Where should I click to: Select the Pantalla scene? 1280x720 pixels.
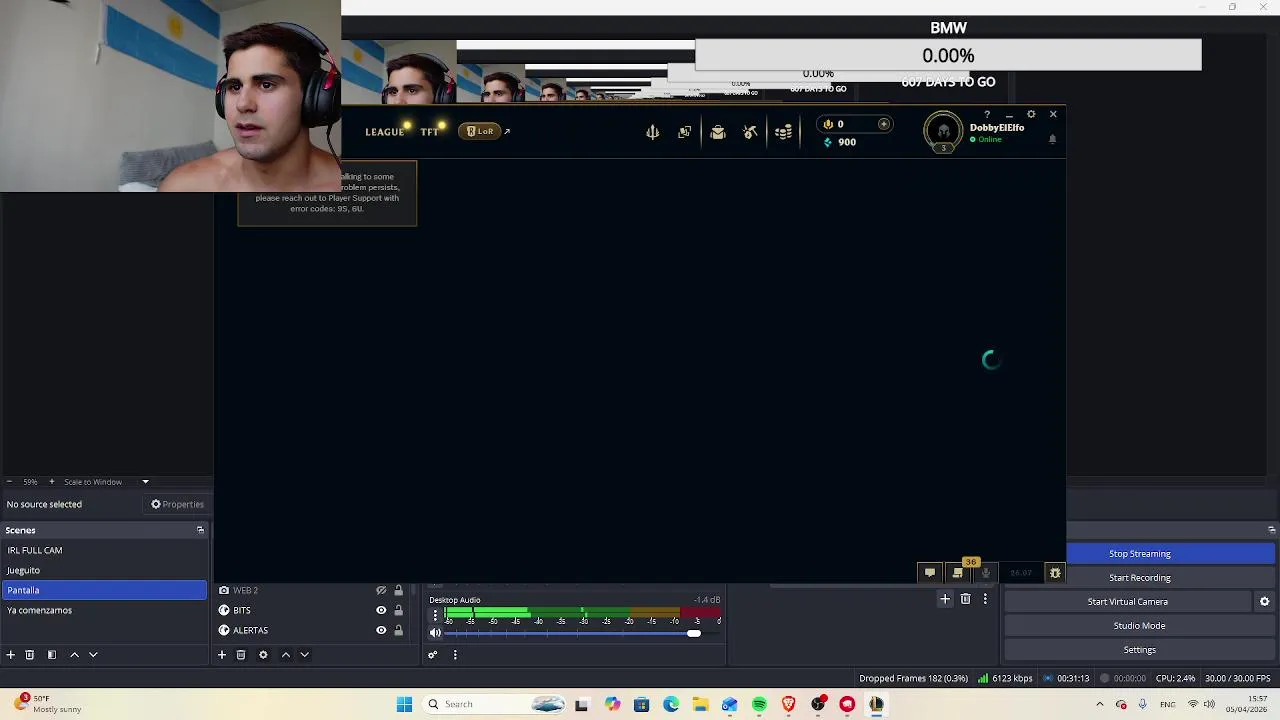pyautogui.click(x=104, y=590)
